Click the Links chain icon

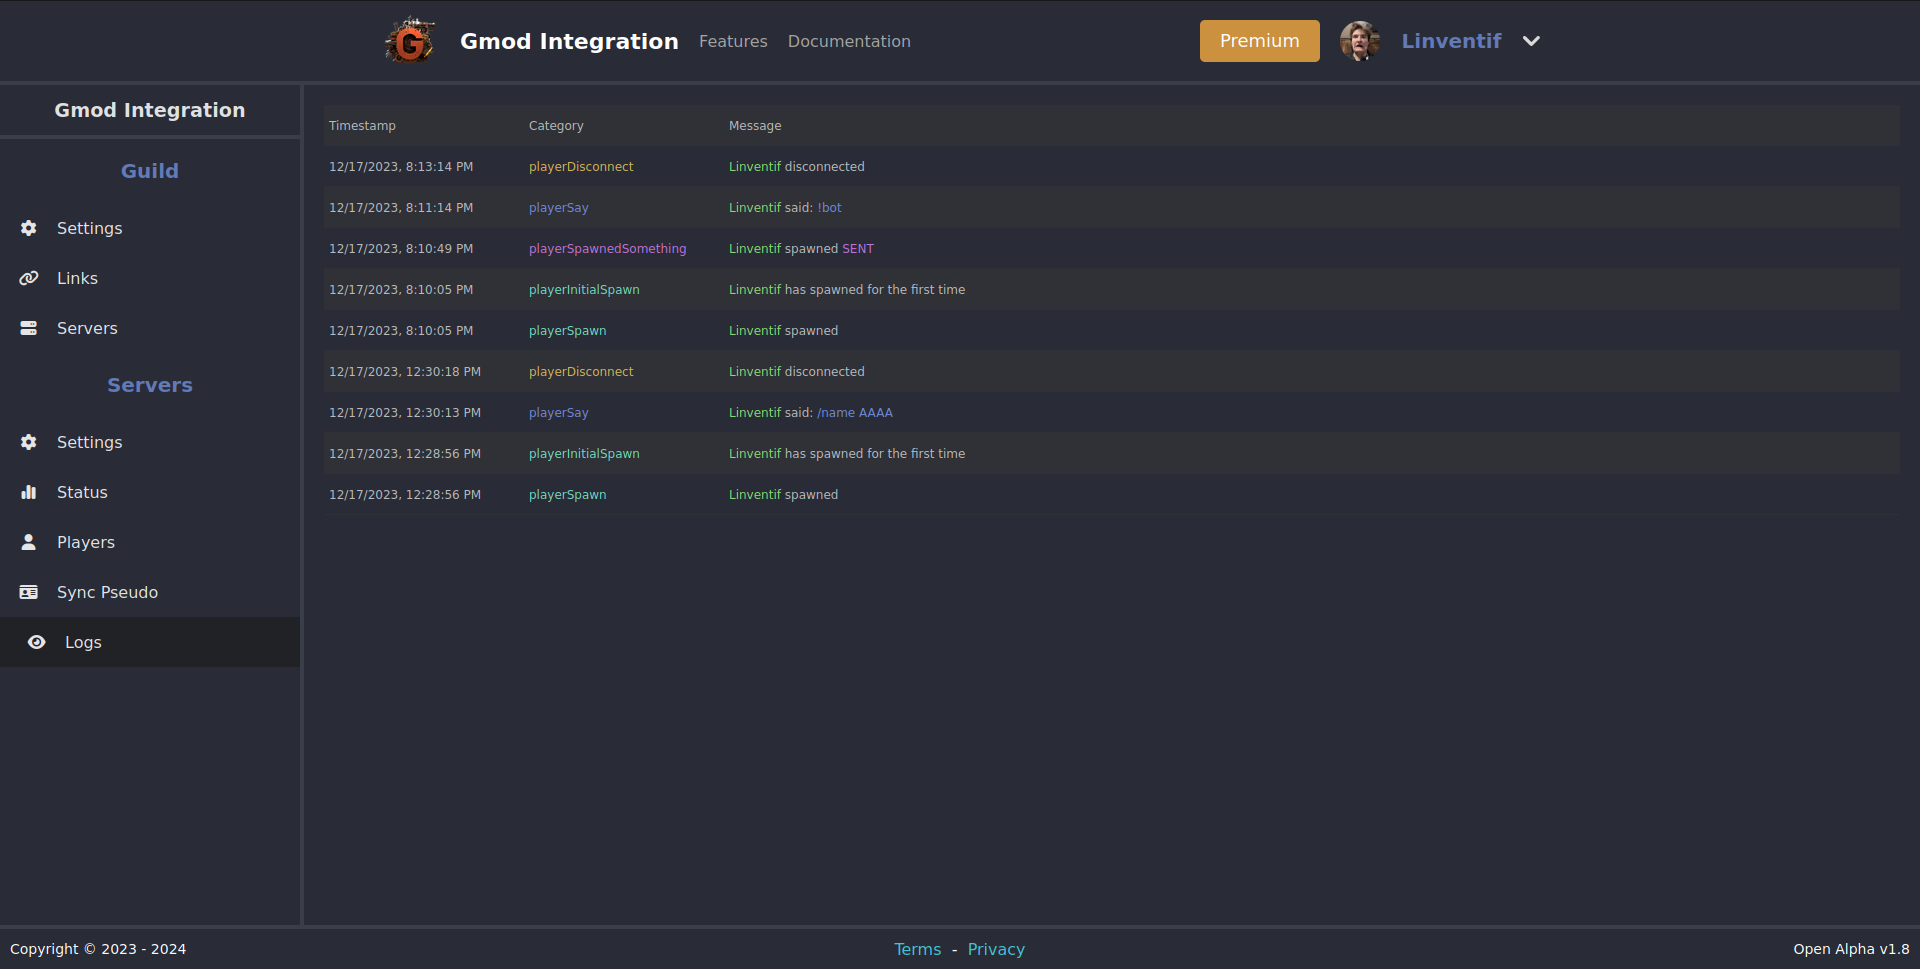pos(29,278)
